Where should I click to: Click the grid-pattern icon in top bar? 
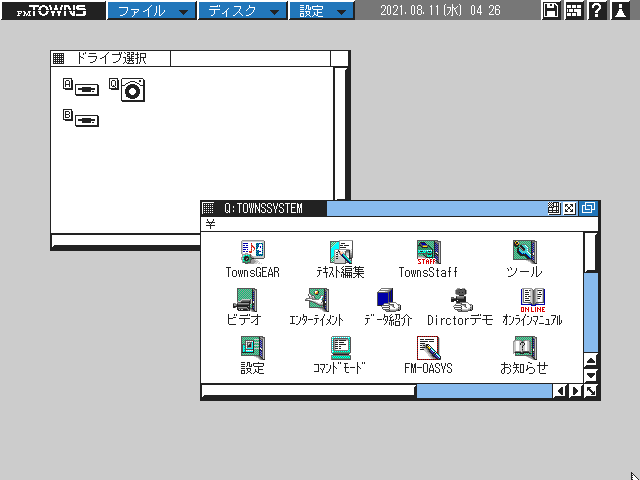[574, 10]
